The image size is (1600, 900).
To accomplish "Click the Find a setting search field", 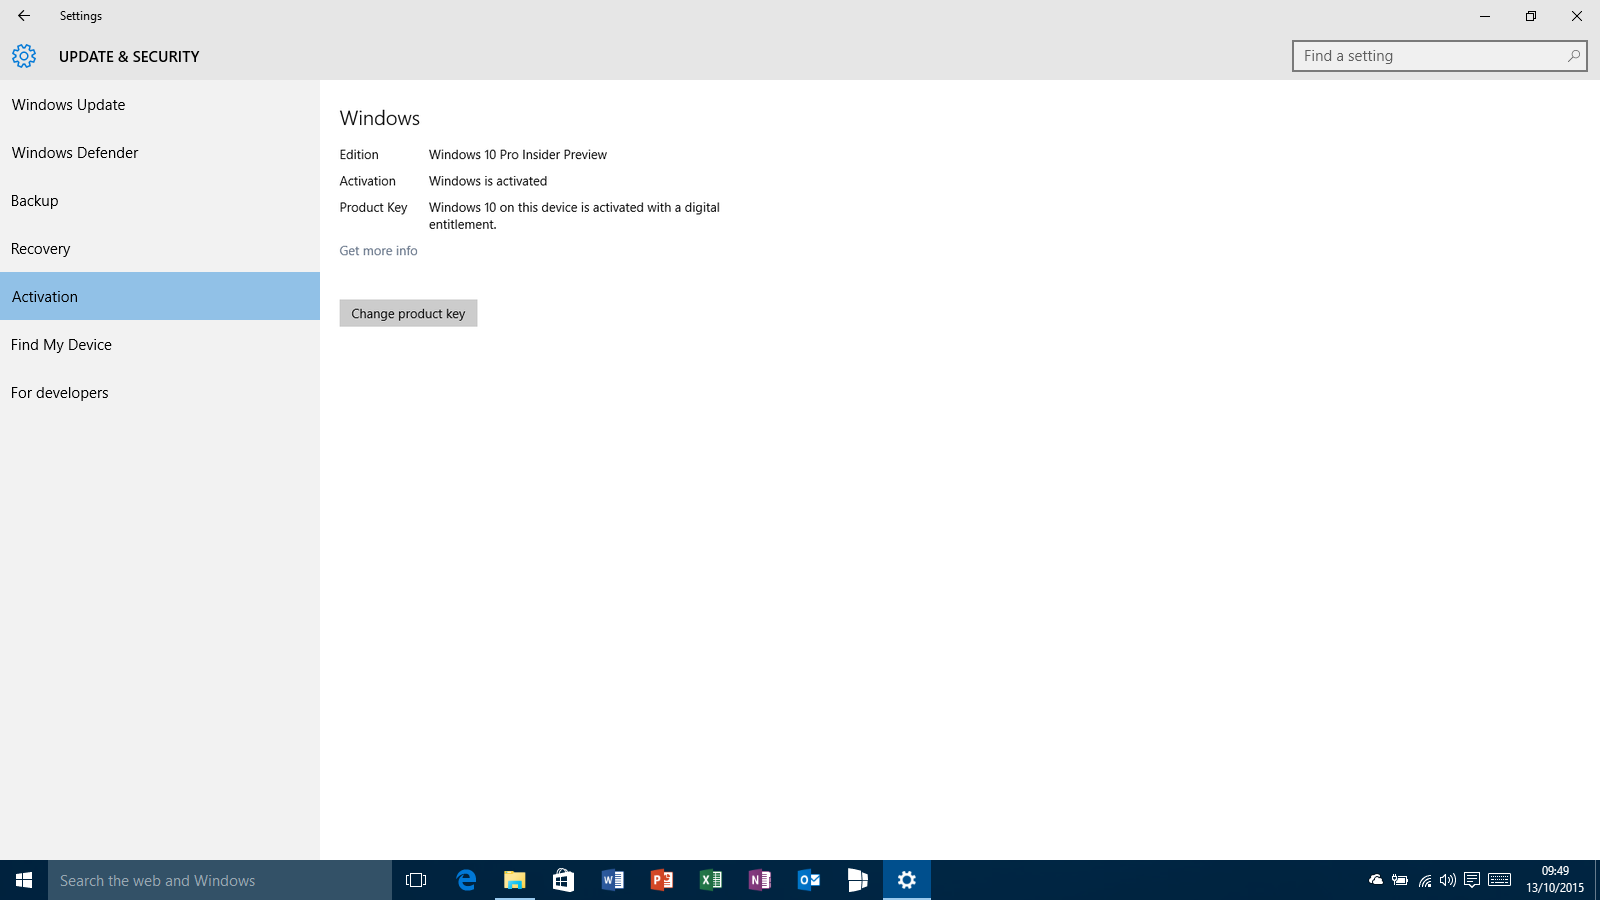I will (x=1439, y=56).
